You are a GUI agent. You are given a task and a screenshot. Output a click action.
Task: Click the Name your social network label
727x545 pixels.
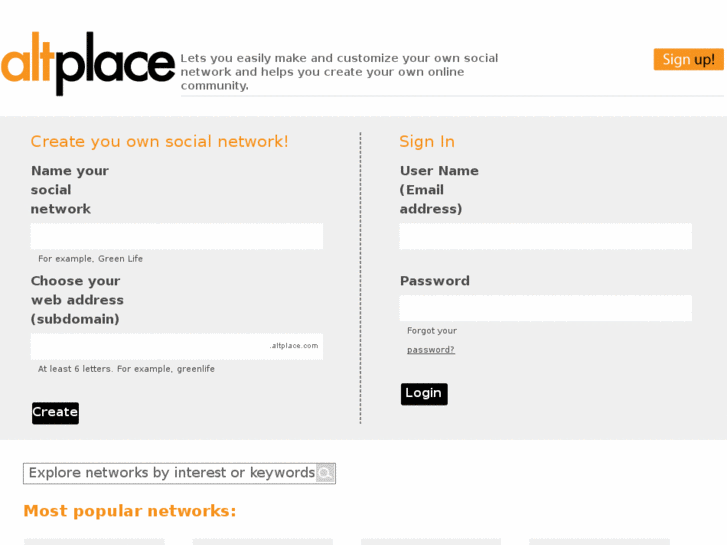coord(70,190)
